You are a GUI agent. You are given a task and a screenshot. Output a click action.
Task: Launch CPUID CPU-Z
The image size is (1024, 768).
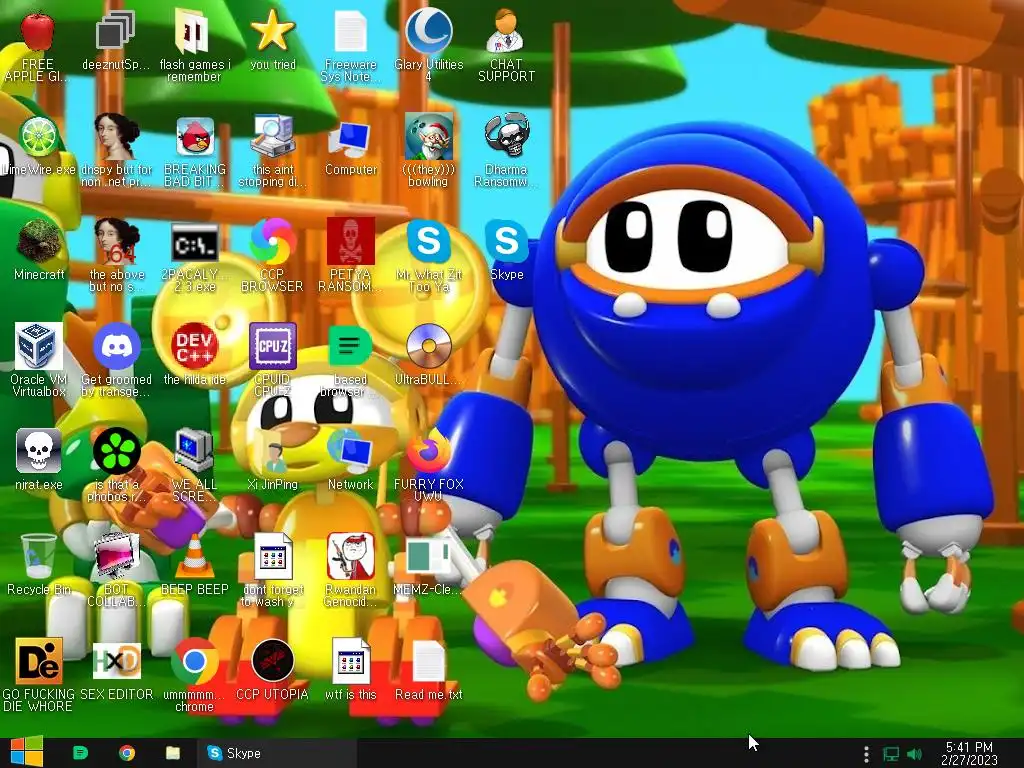(x=272, y=347)
